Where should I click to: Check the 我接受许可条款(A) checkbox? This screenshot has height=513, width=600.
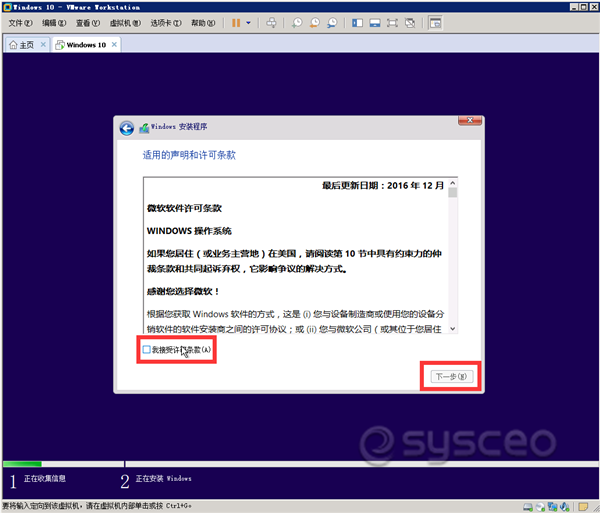(x=147, y=349)
